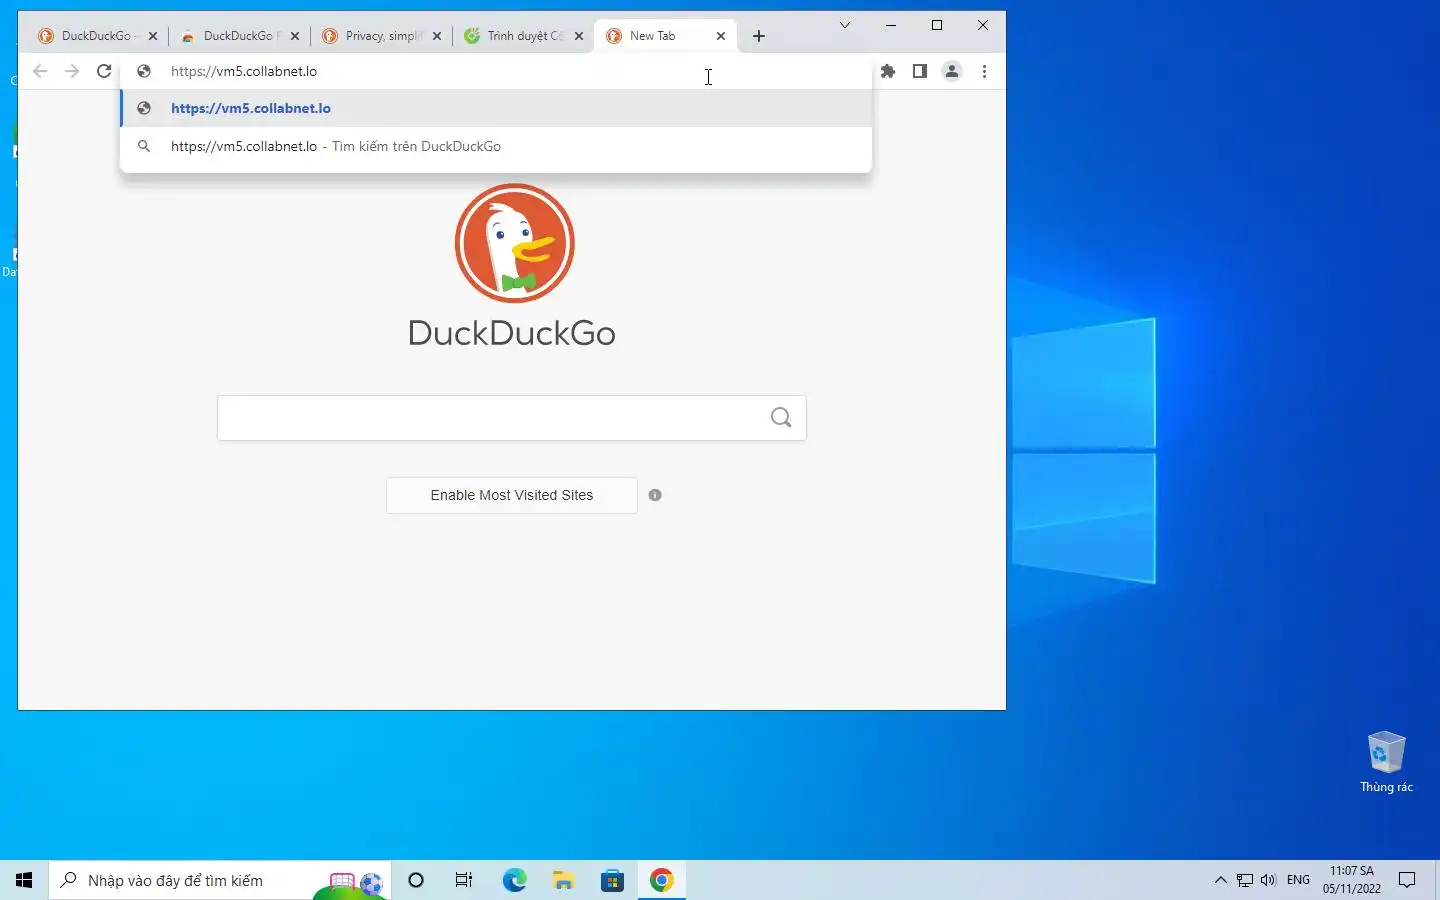Close the second DuckDuckGo tab
This screenshot has width=1440, height=900.
click(295, 36)
